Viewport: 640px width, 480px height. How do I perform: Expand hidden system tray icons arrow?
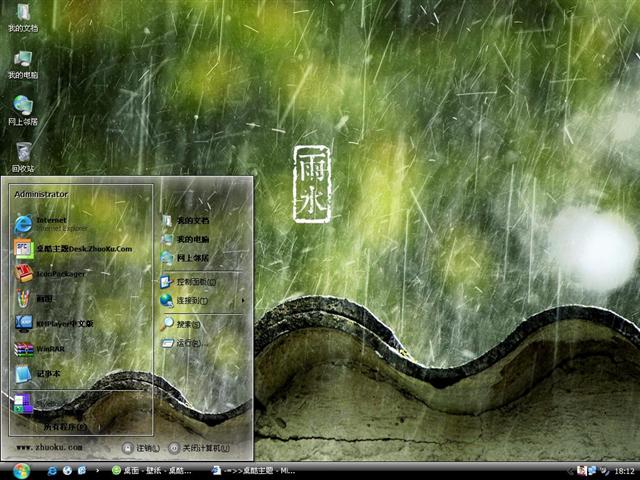(x=571, y=471)
